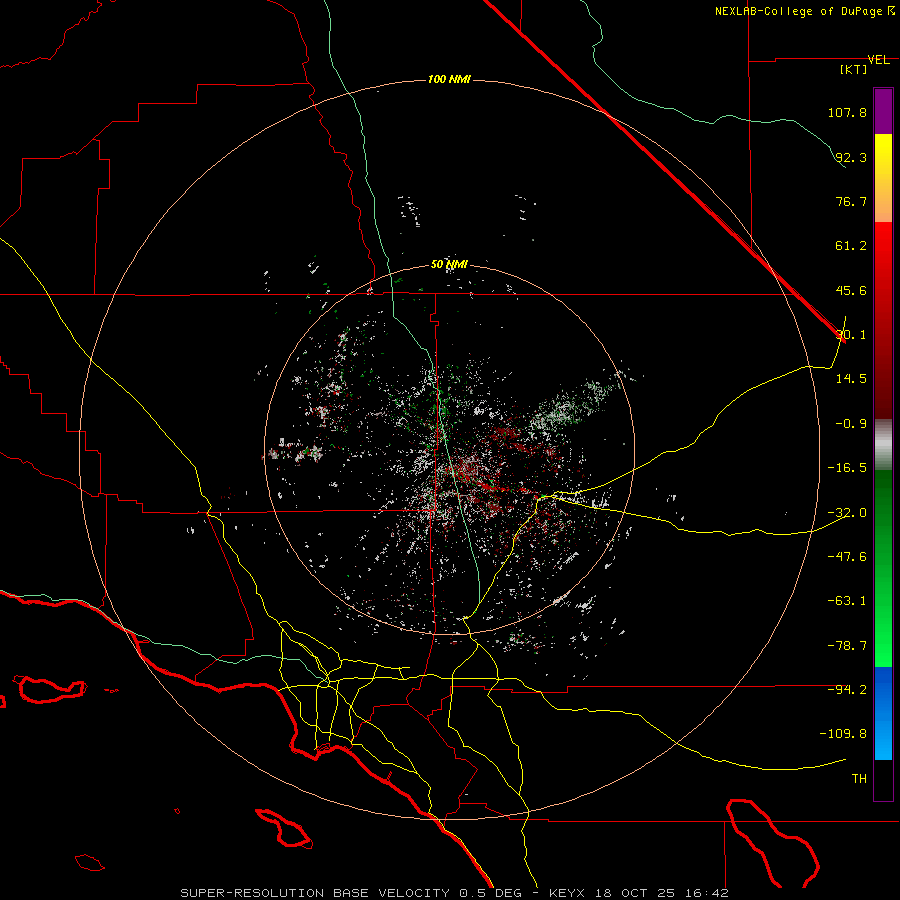The image size is (900, 900).
Task: Click the Super-Resolution Base Velocity caption
Action: coord(455,893)
